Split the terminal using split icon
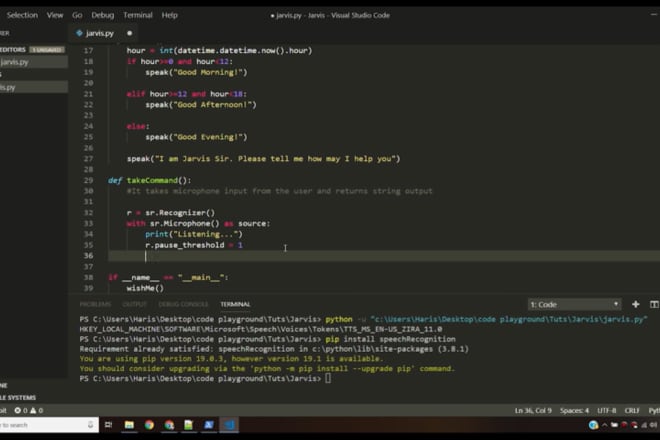 click(654, 304)
